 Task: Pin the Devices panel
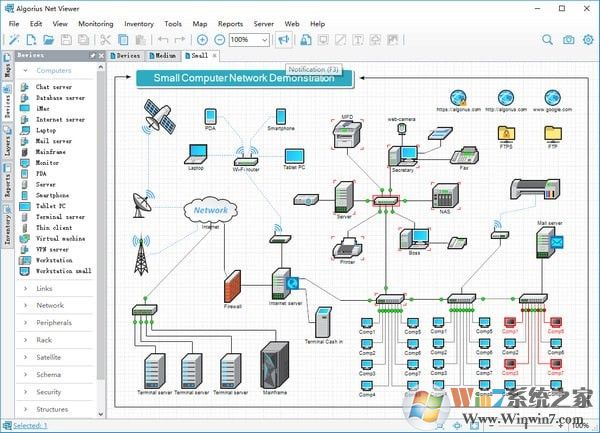point(93,55)
